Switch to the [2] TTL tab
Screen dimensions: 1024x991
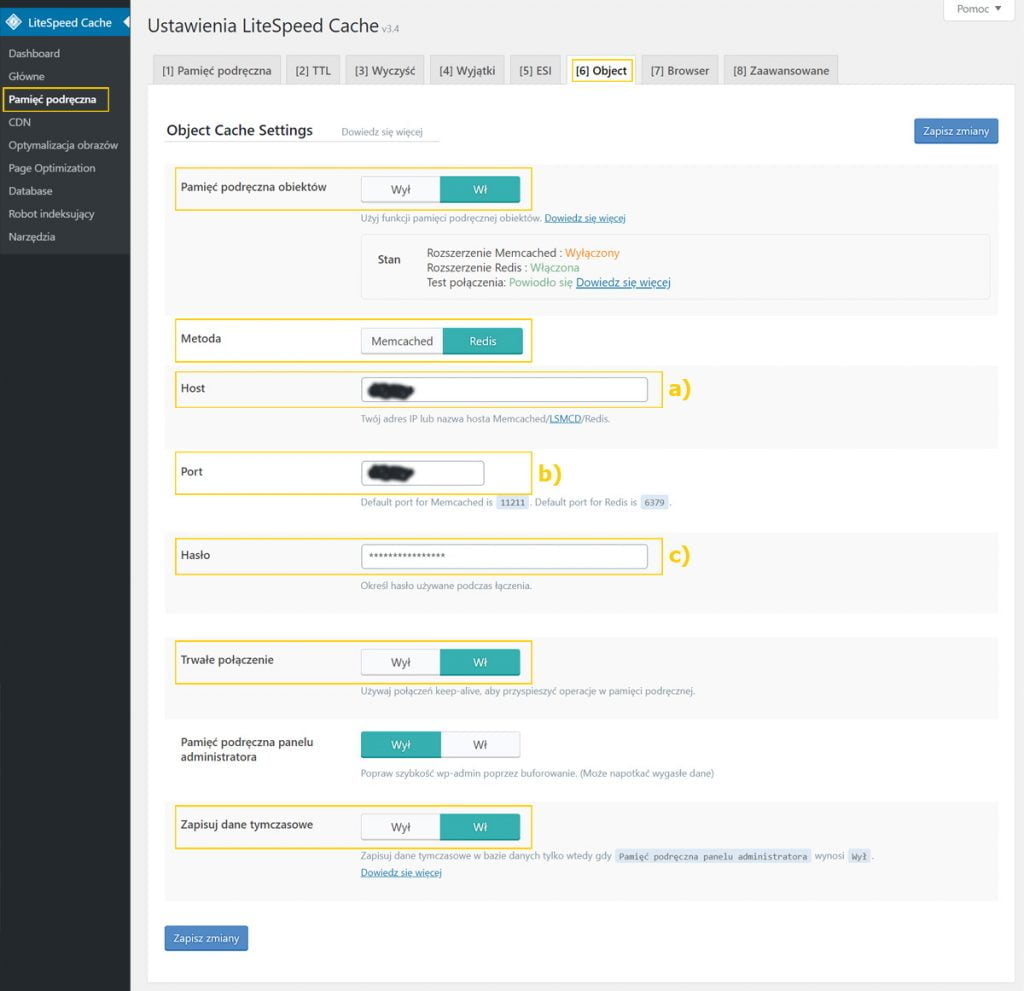coord(313,71)
